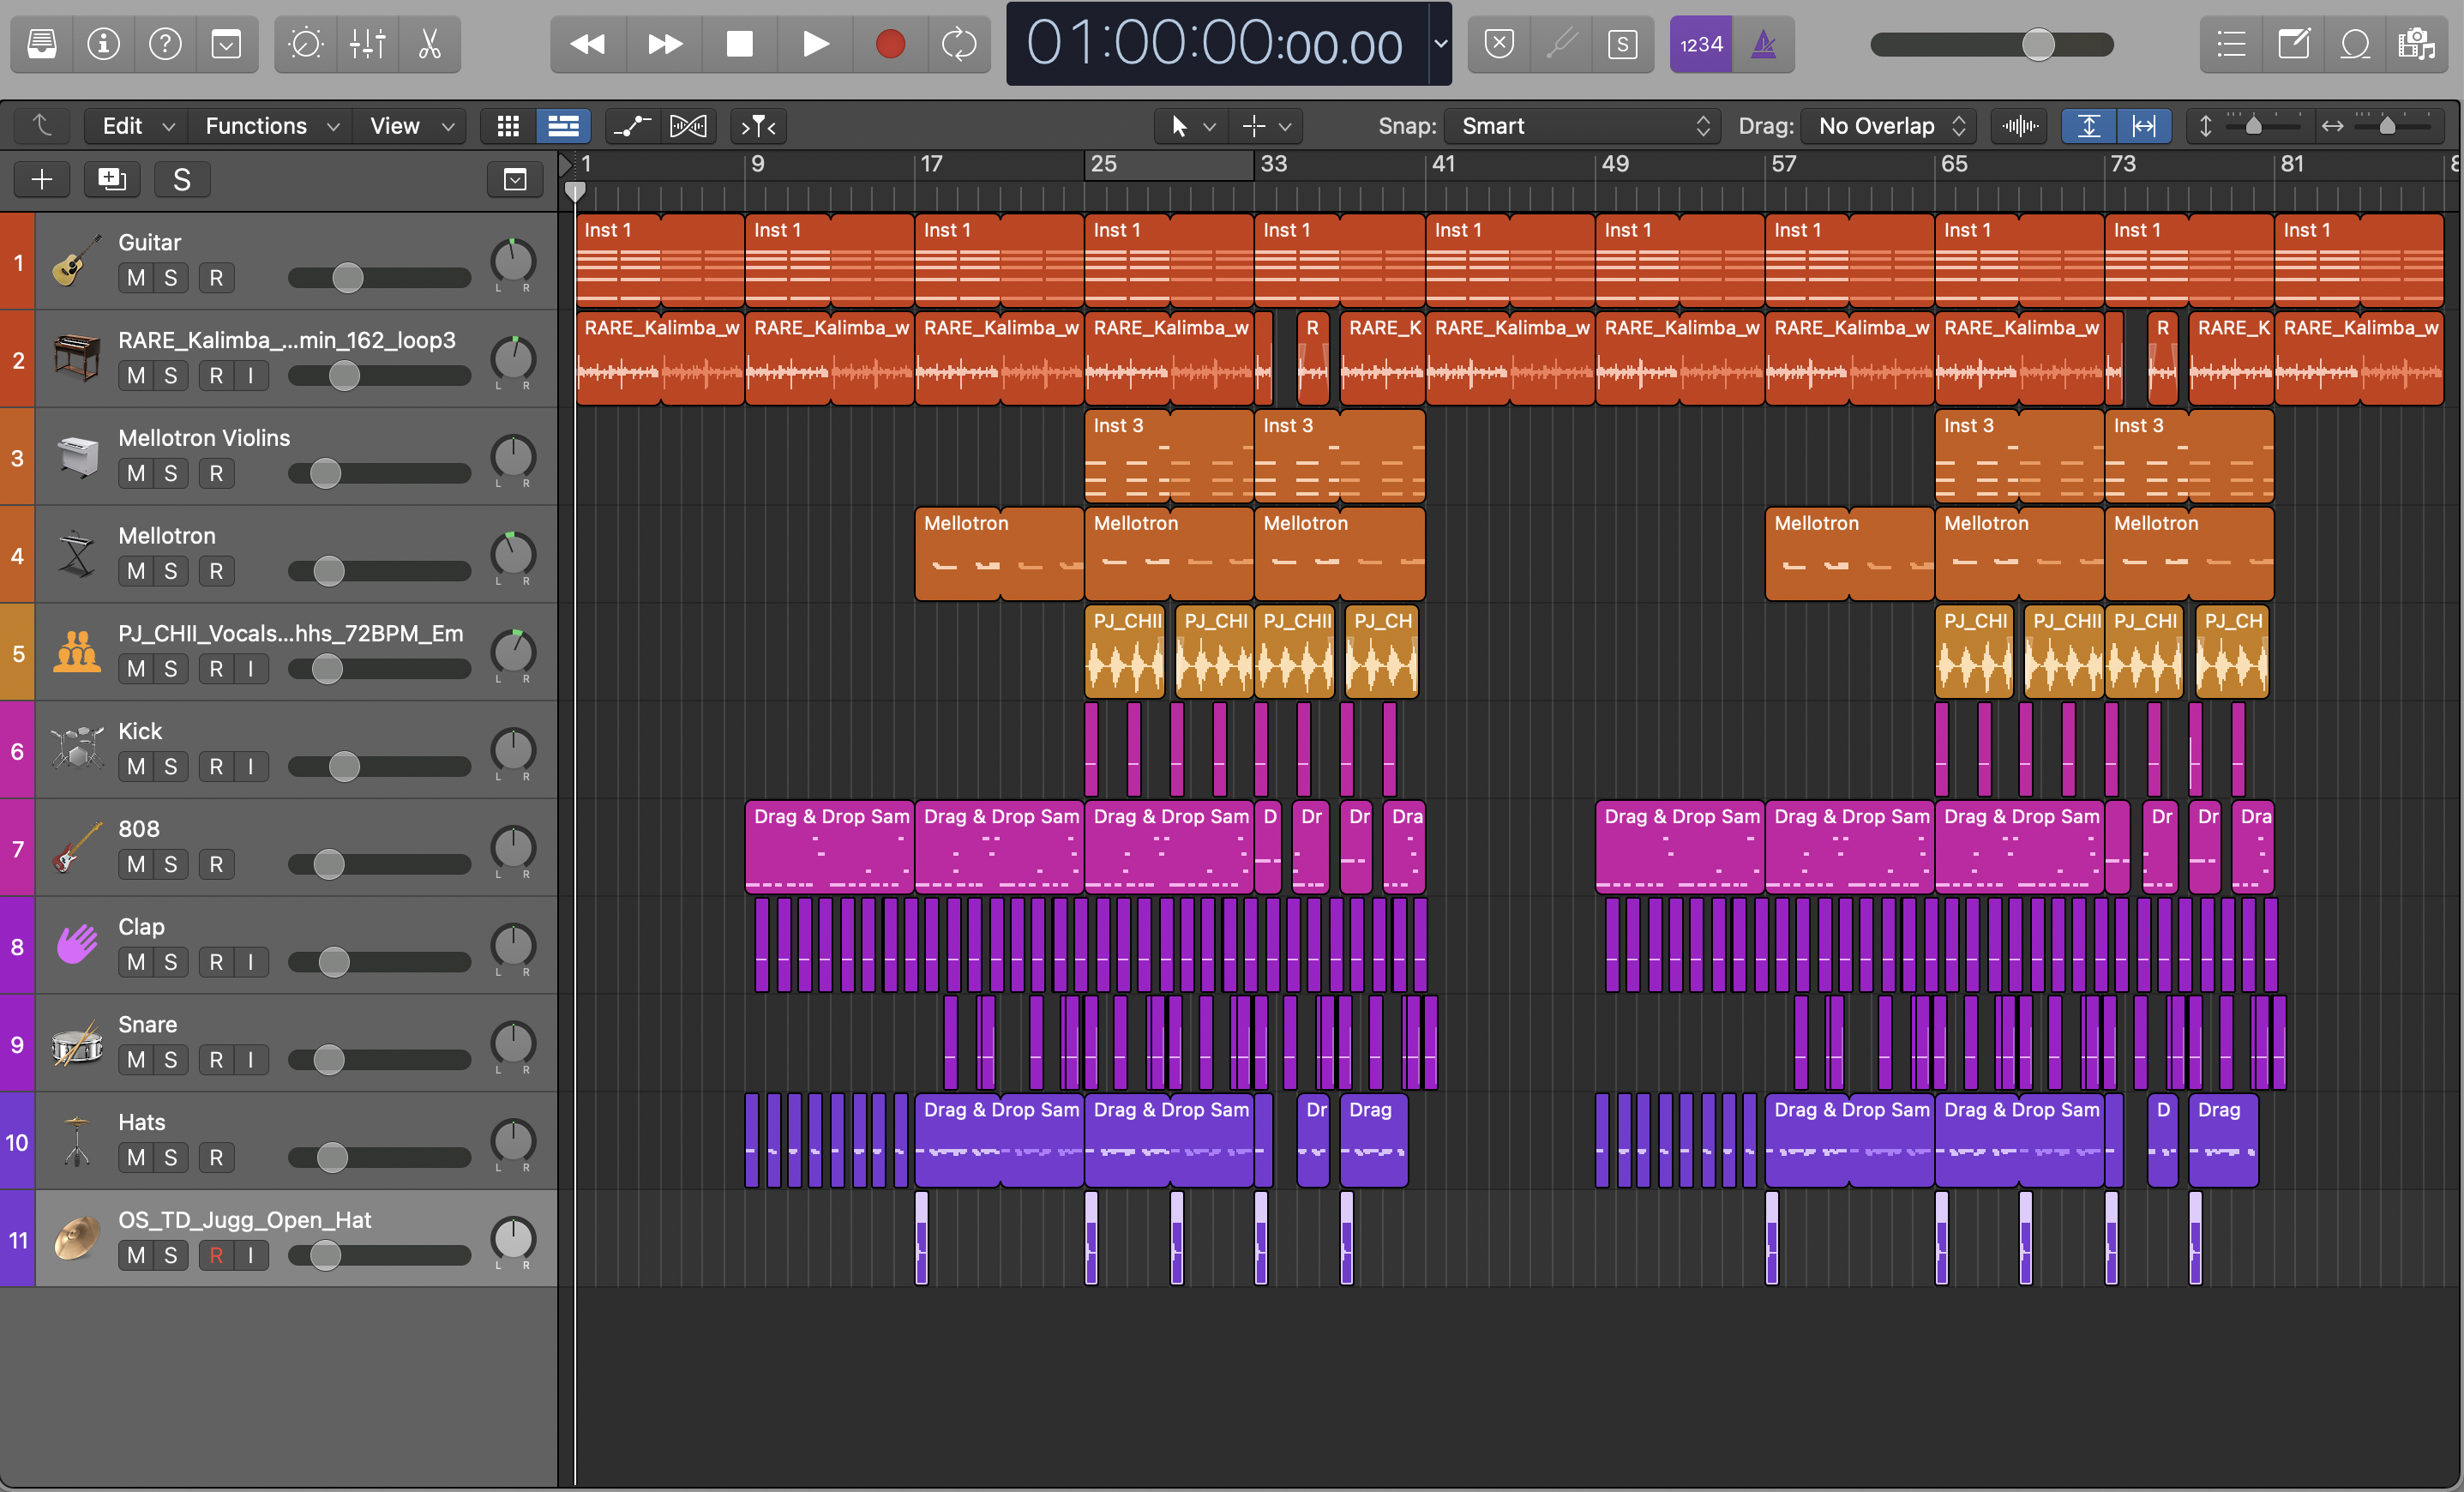This screenshot has height=1492, width=2464.
Task: Switch to grid view icon
Action: tap(508, 126)
